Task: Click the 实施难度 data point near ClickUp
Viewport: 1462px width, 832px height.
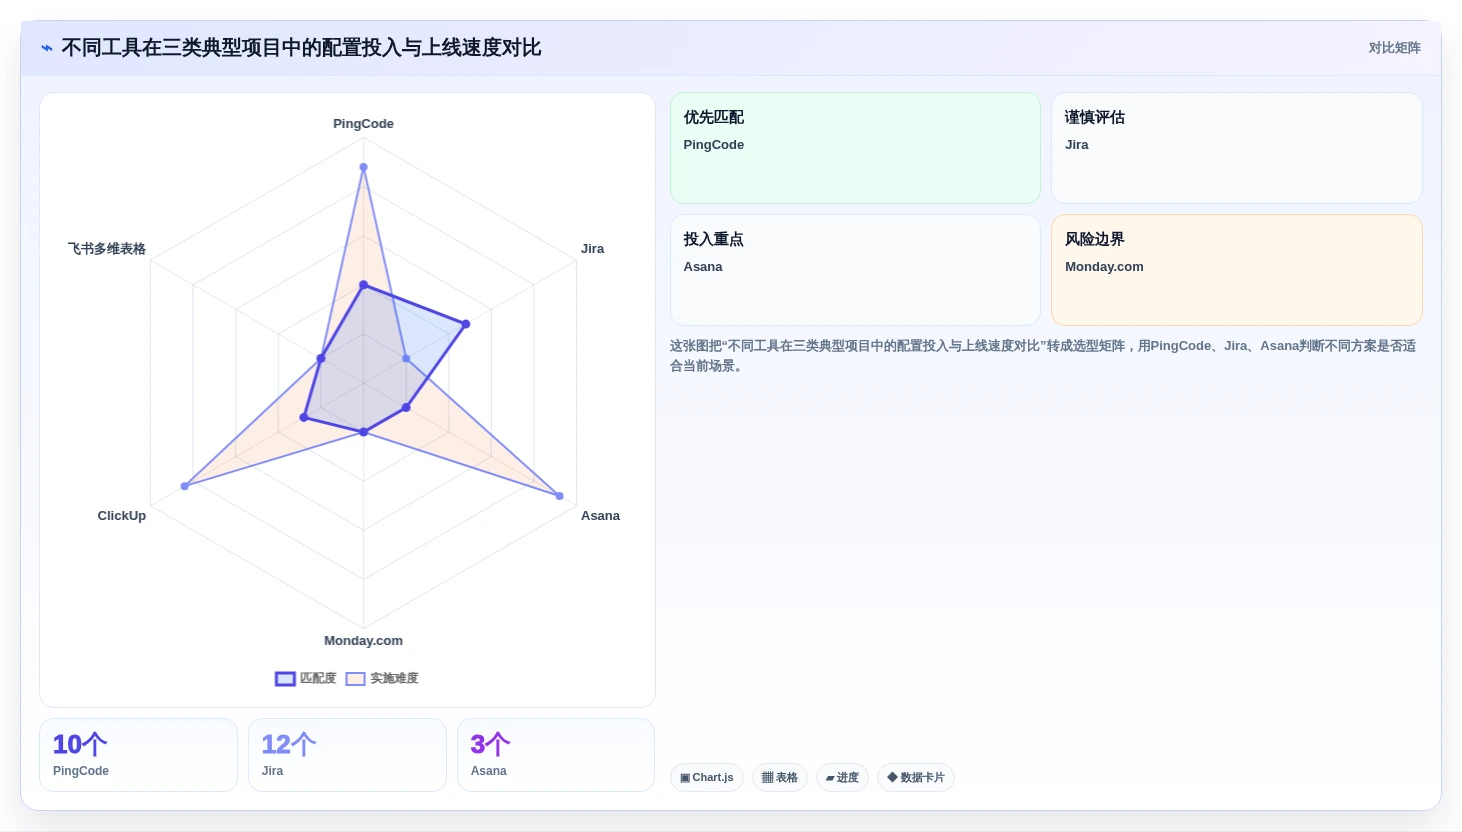Action: (184, 486)
